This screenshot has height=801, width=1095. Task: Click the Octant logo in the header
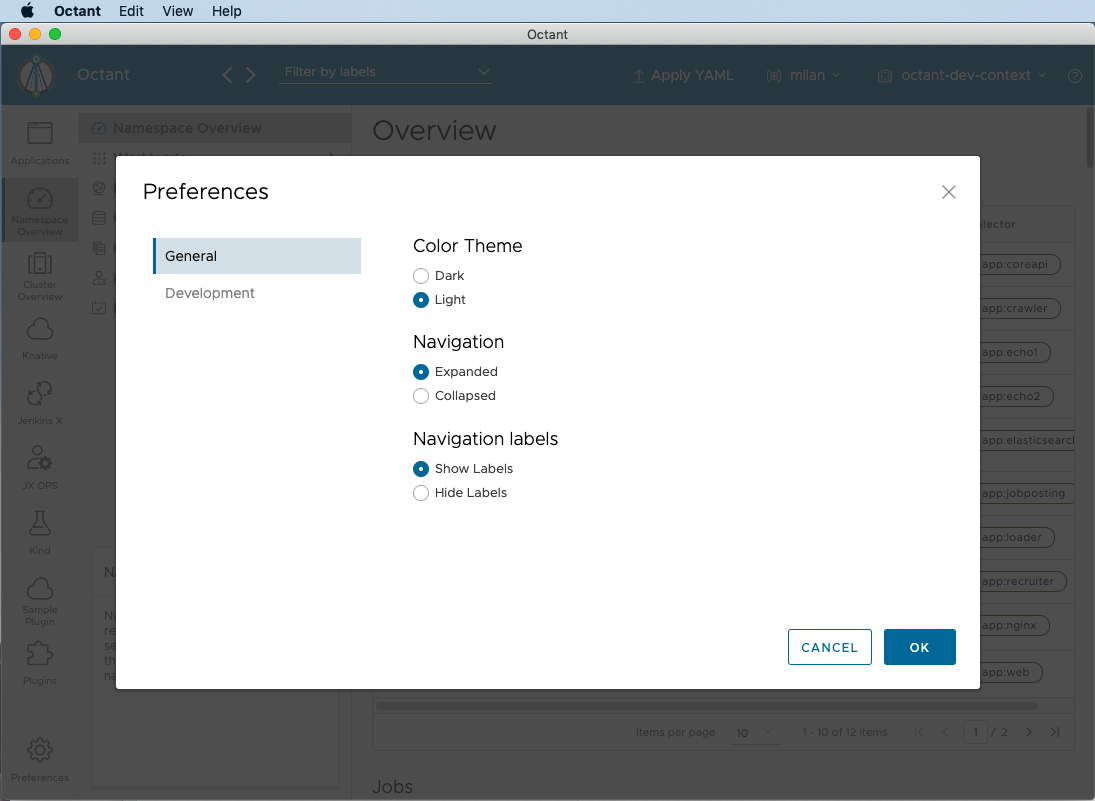tap(36, 75)
